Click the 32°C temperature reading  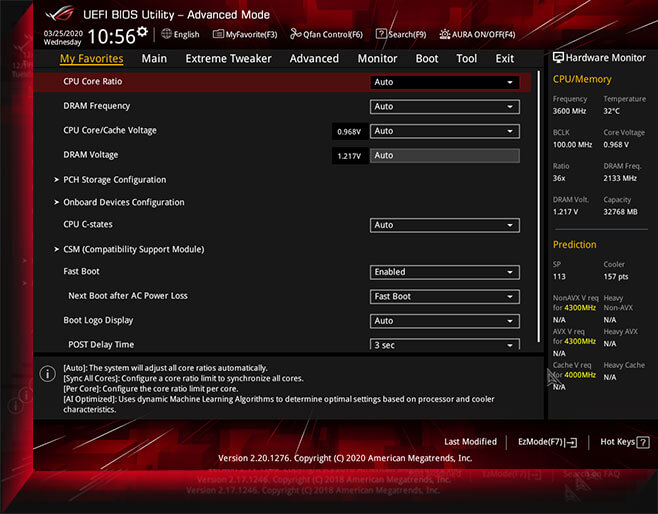point(611,111)
